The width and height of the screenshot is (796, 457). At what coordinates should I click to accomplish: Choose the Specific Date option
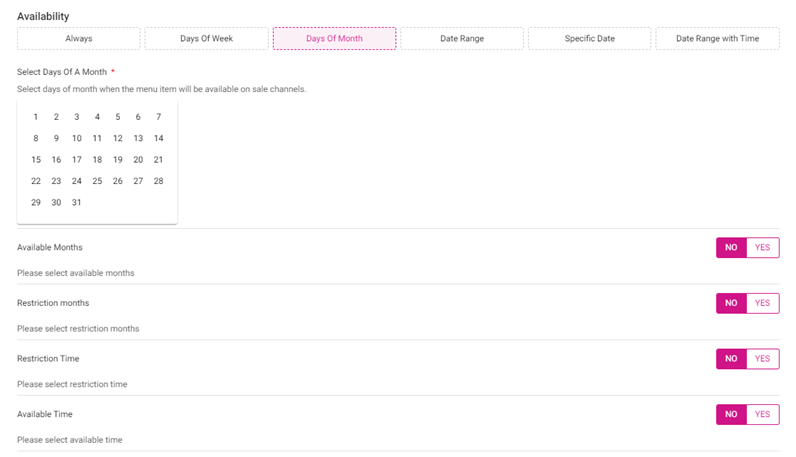589,39
